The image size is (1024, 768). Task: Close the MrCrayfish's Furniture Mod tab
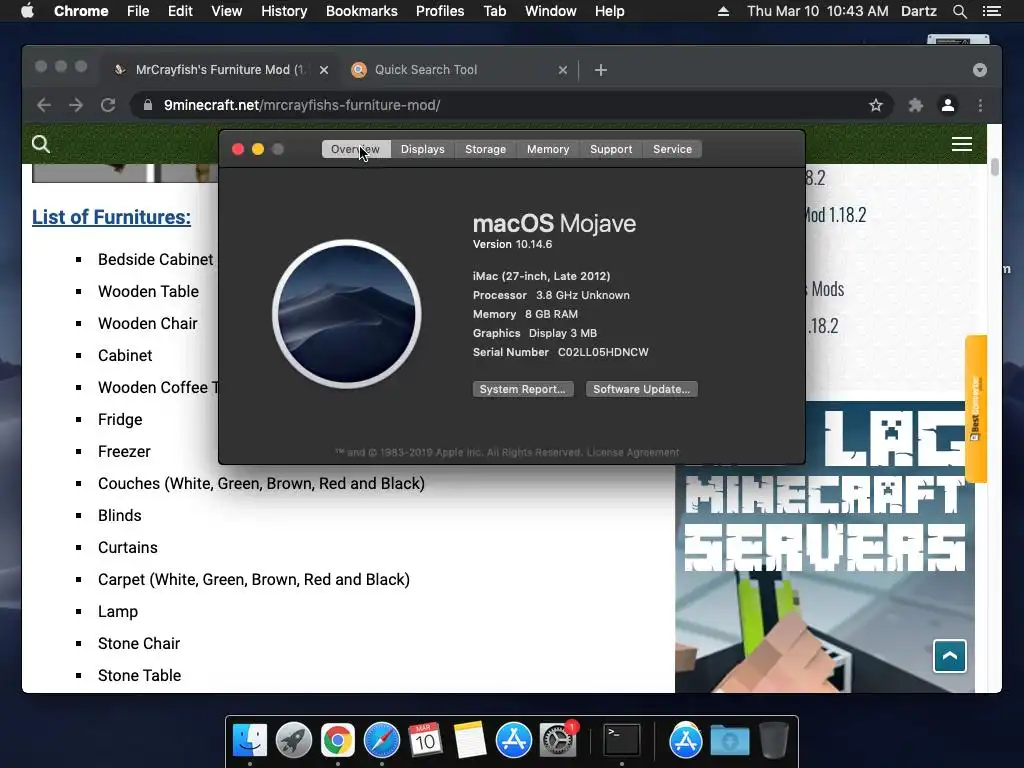point(324,70)
